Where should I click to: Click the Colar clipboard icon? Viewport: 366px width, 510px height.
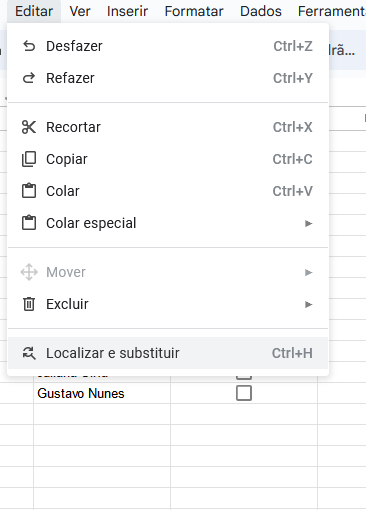point(29,191)
